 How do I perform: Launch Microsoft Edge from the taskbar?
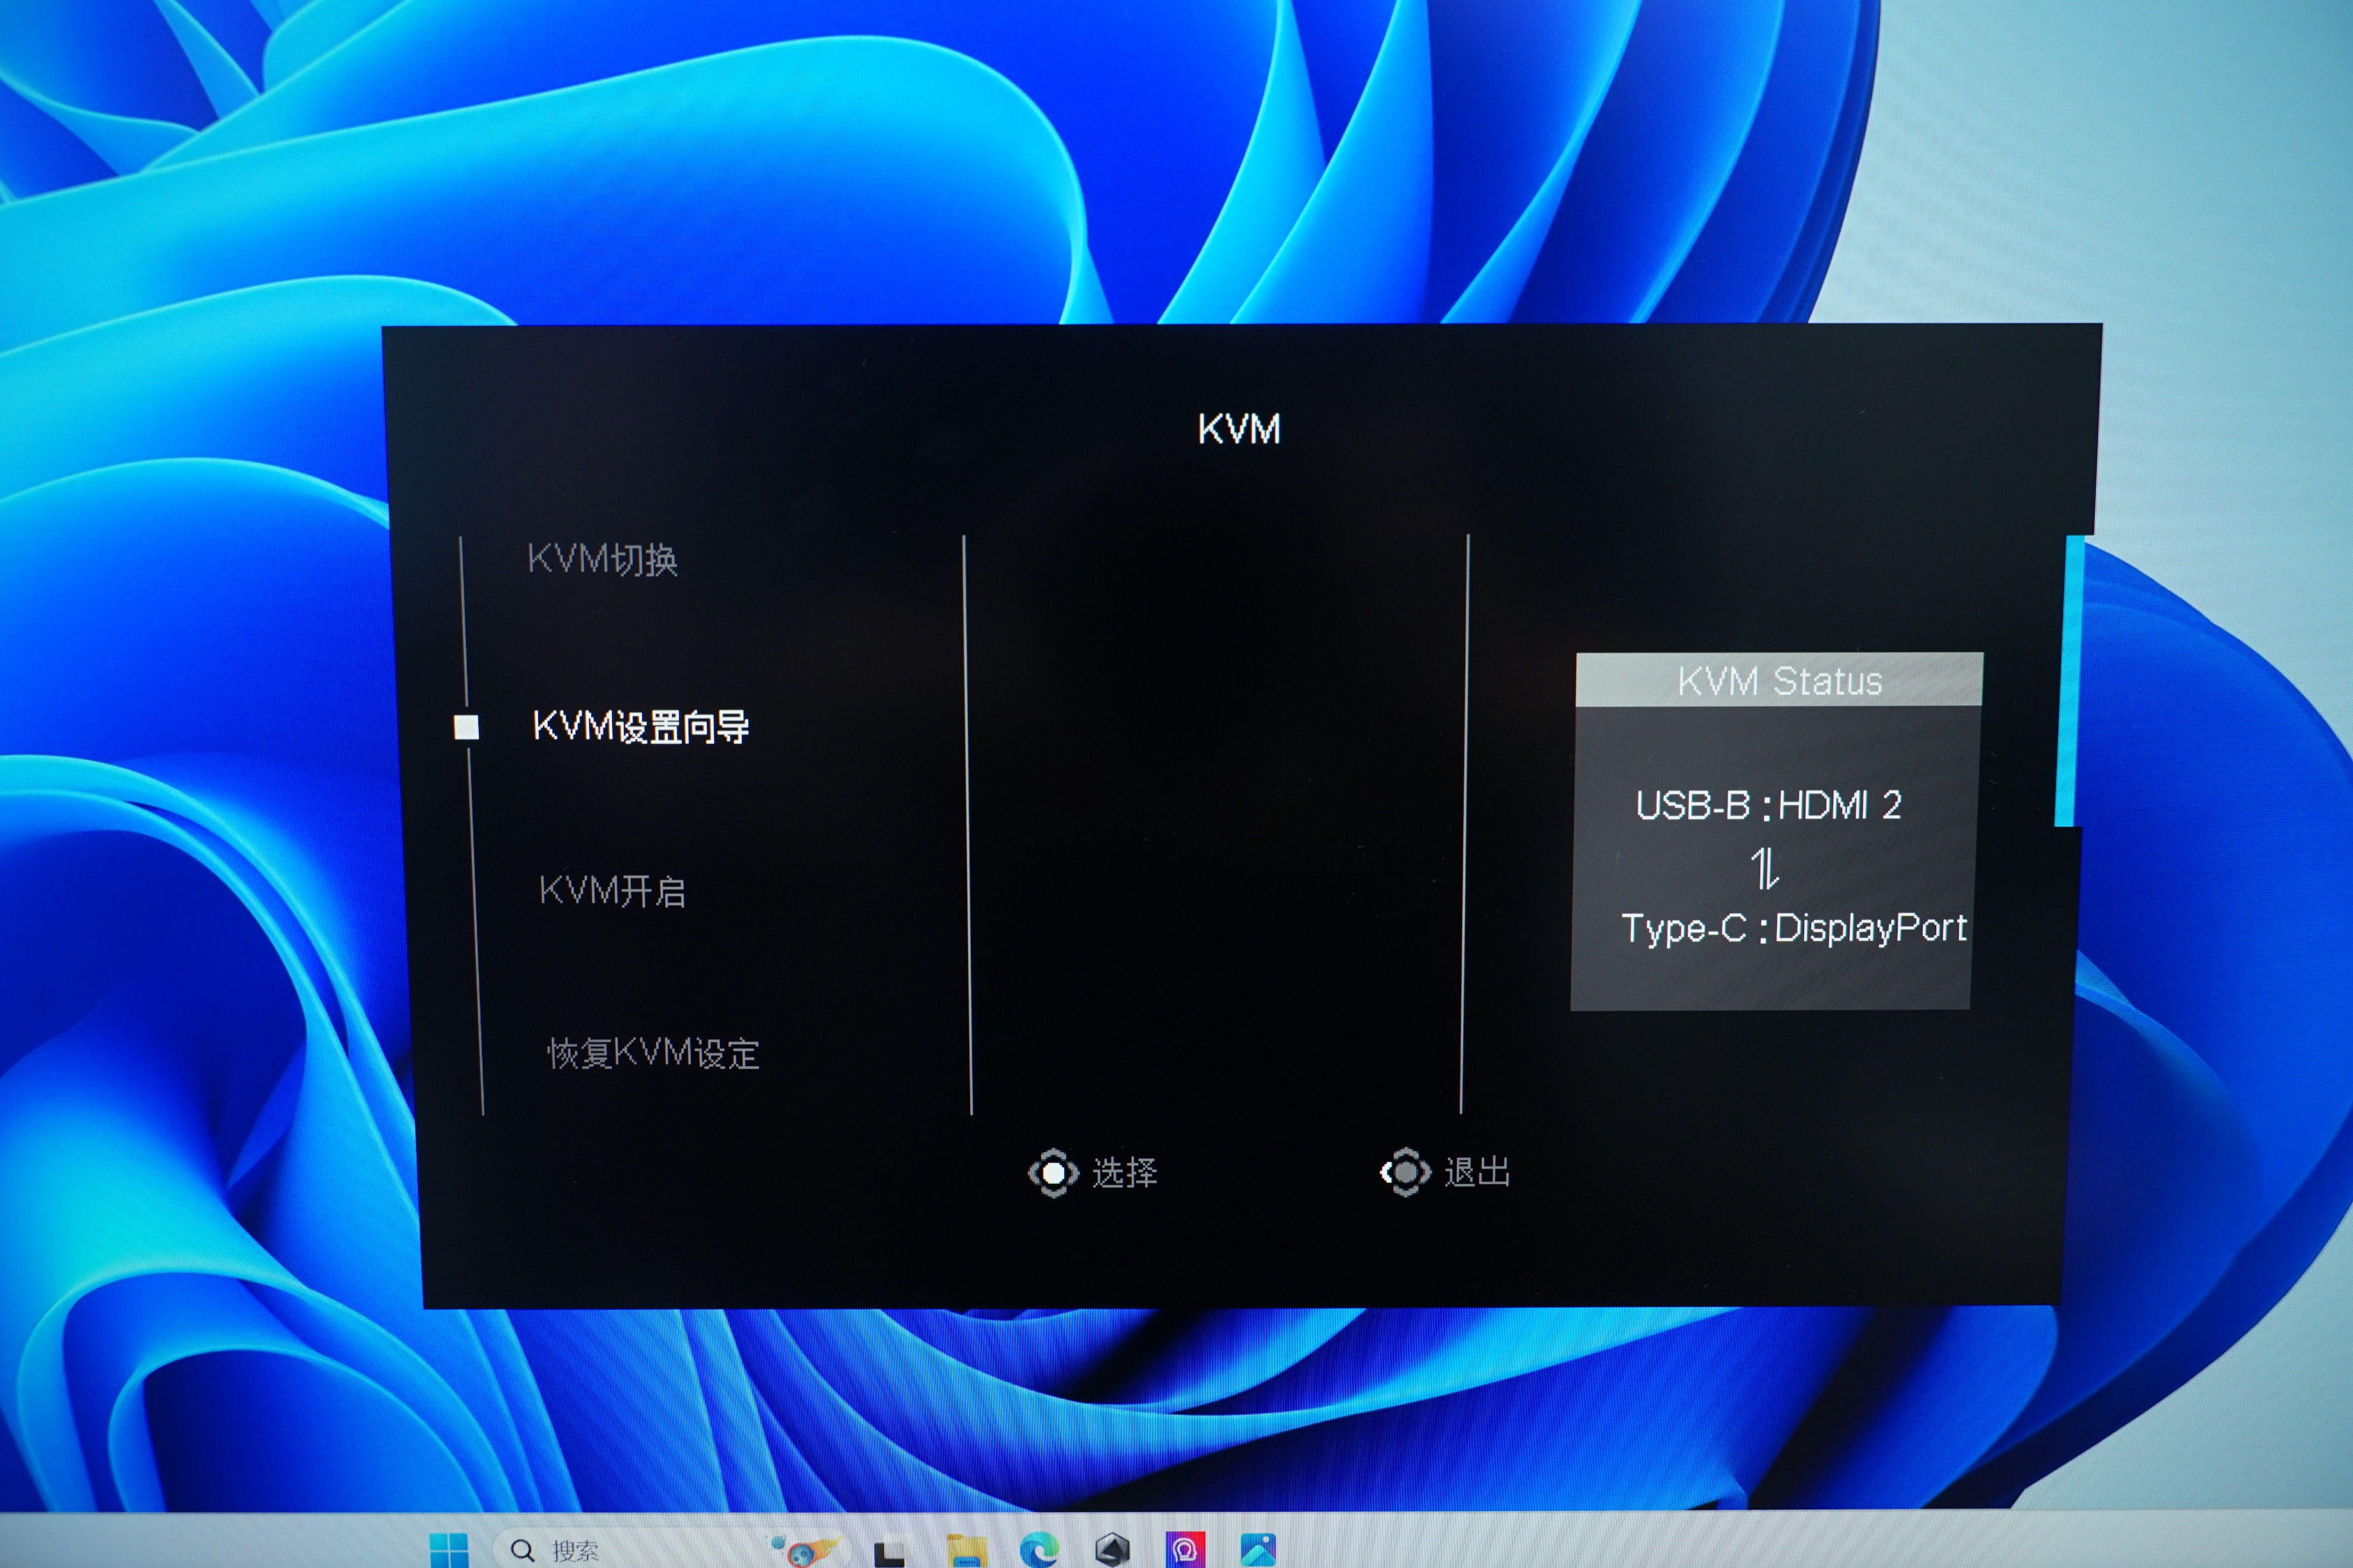[x=1039, y=1551]
